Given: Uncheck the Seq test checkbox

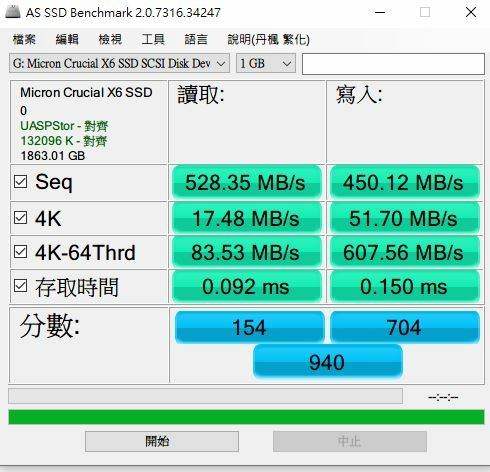Looking at the screenshot, I should click(x=21, y=182).
